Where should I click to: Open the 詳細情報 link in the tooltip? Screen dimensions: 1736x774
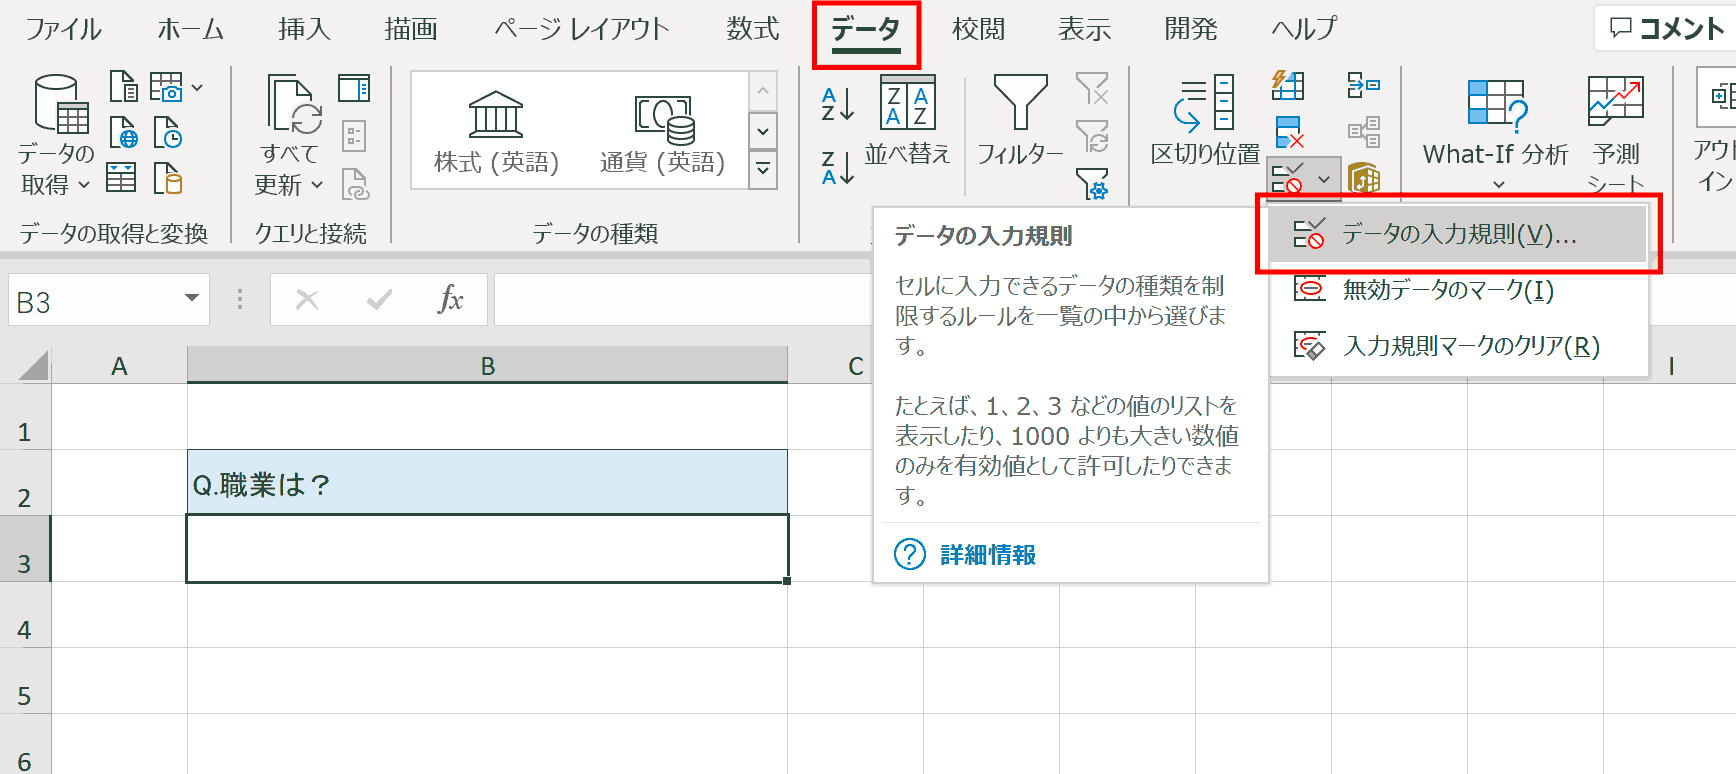pyautogui.click(x=987, y=555)
